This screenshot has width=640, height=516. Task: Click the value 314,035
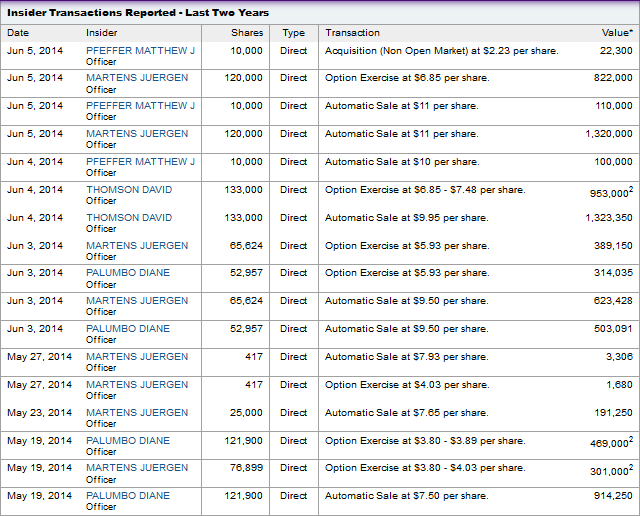tap(613, 273)
